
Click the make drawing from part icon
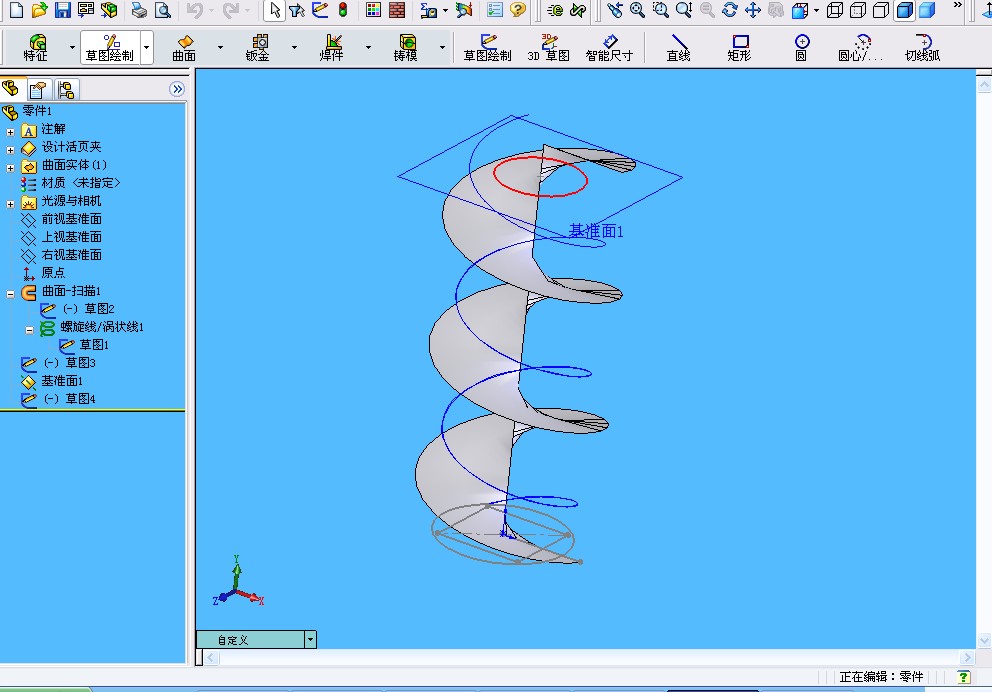[x=85, y=9]
